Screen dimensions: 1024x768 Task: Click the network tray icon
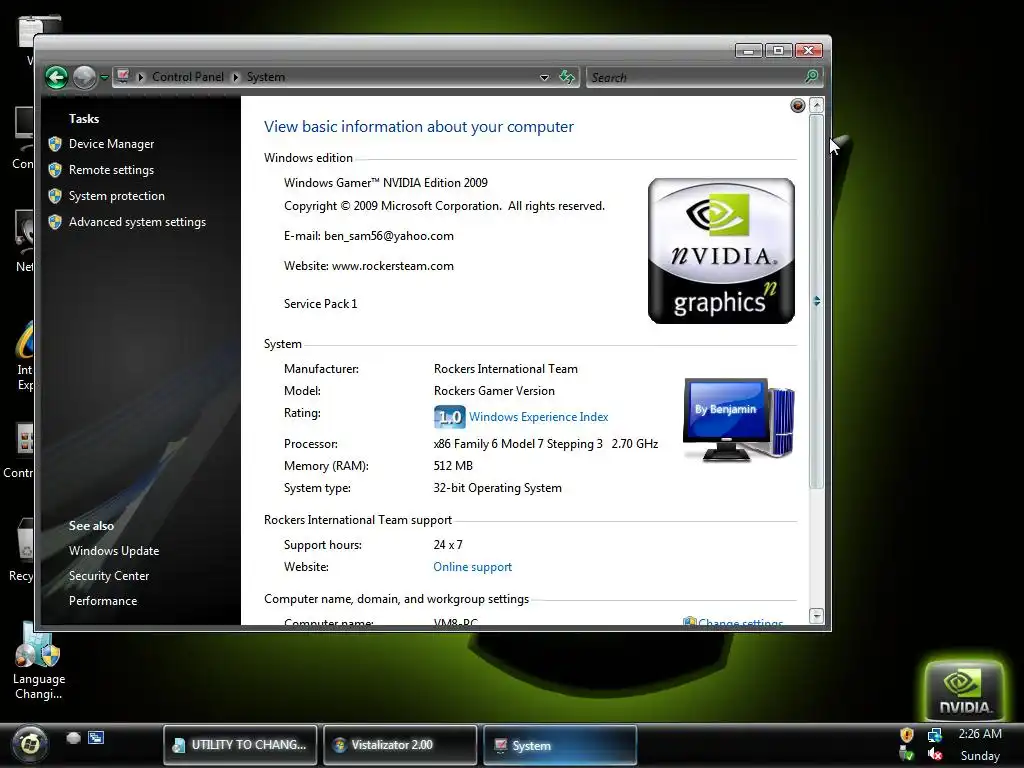coord(935,735)
